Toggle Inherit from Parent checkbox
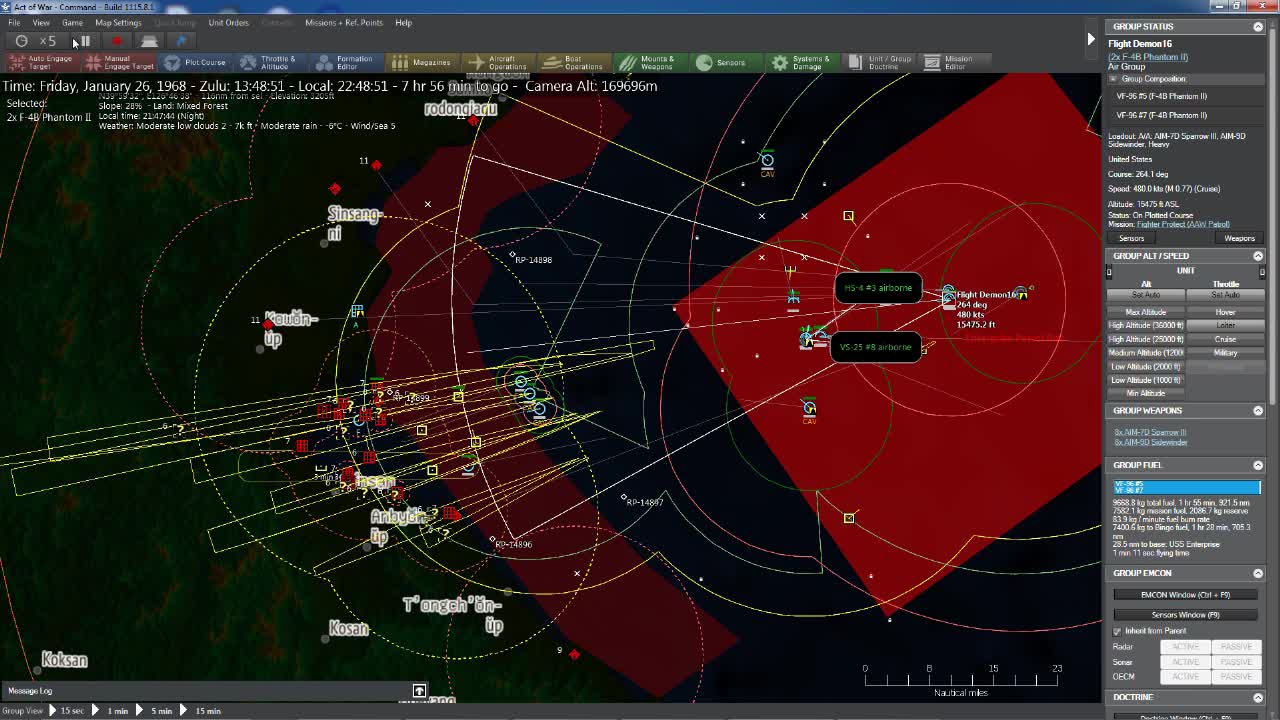 pyautogui.click(x=1117, y=631)
